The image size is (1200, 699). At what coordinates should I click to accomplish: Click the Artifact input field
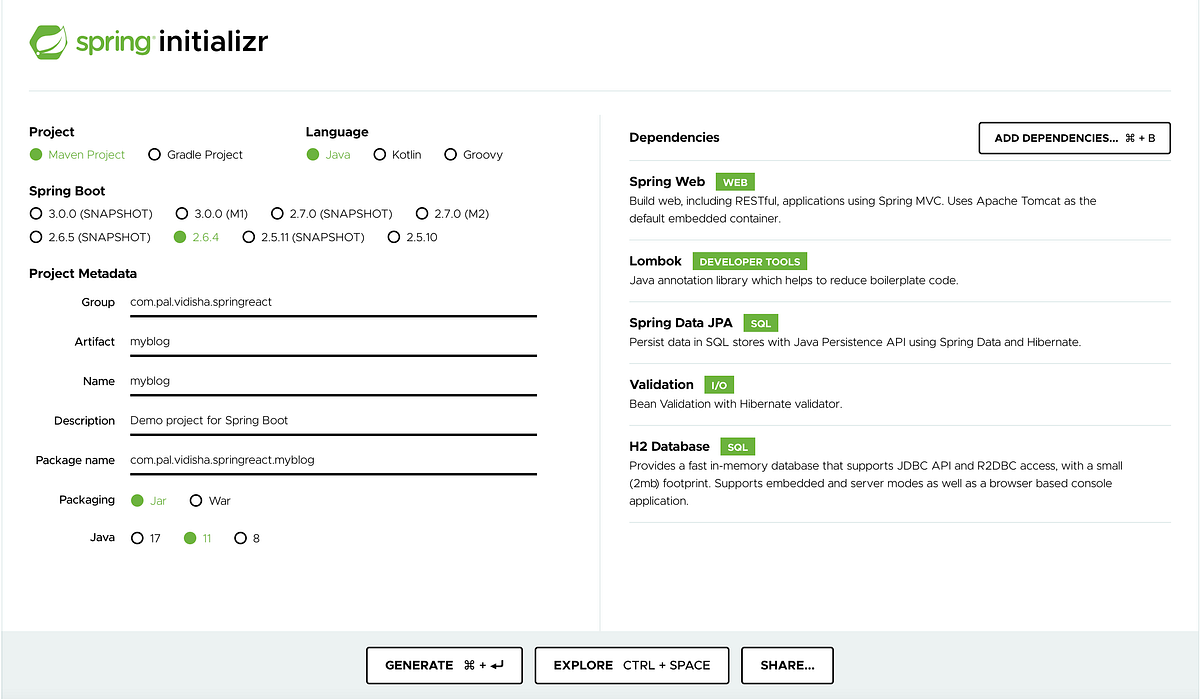coord(330,341)
